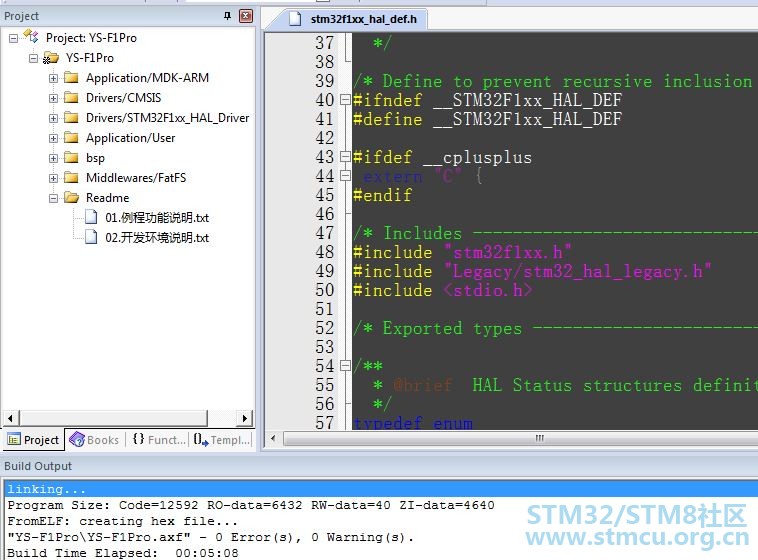Click the open Readme folder icon
Screen dimensions: 758x560
pyautogui.click(x=72, y=197)
